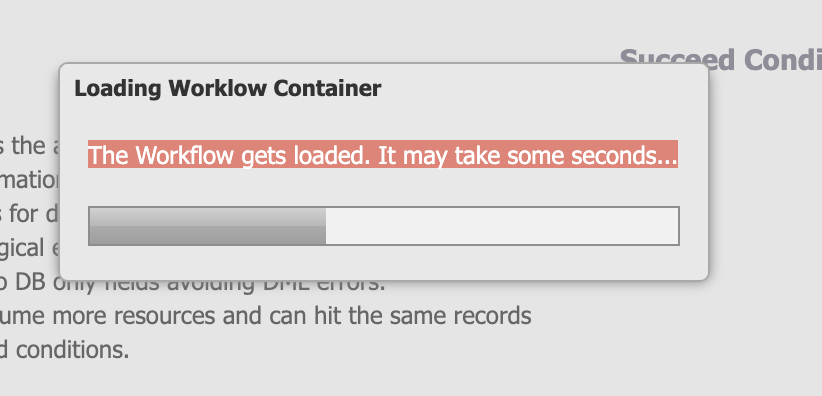
Task: Click the partial "gical e" text
Action: coord(29,249)
